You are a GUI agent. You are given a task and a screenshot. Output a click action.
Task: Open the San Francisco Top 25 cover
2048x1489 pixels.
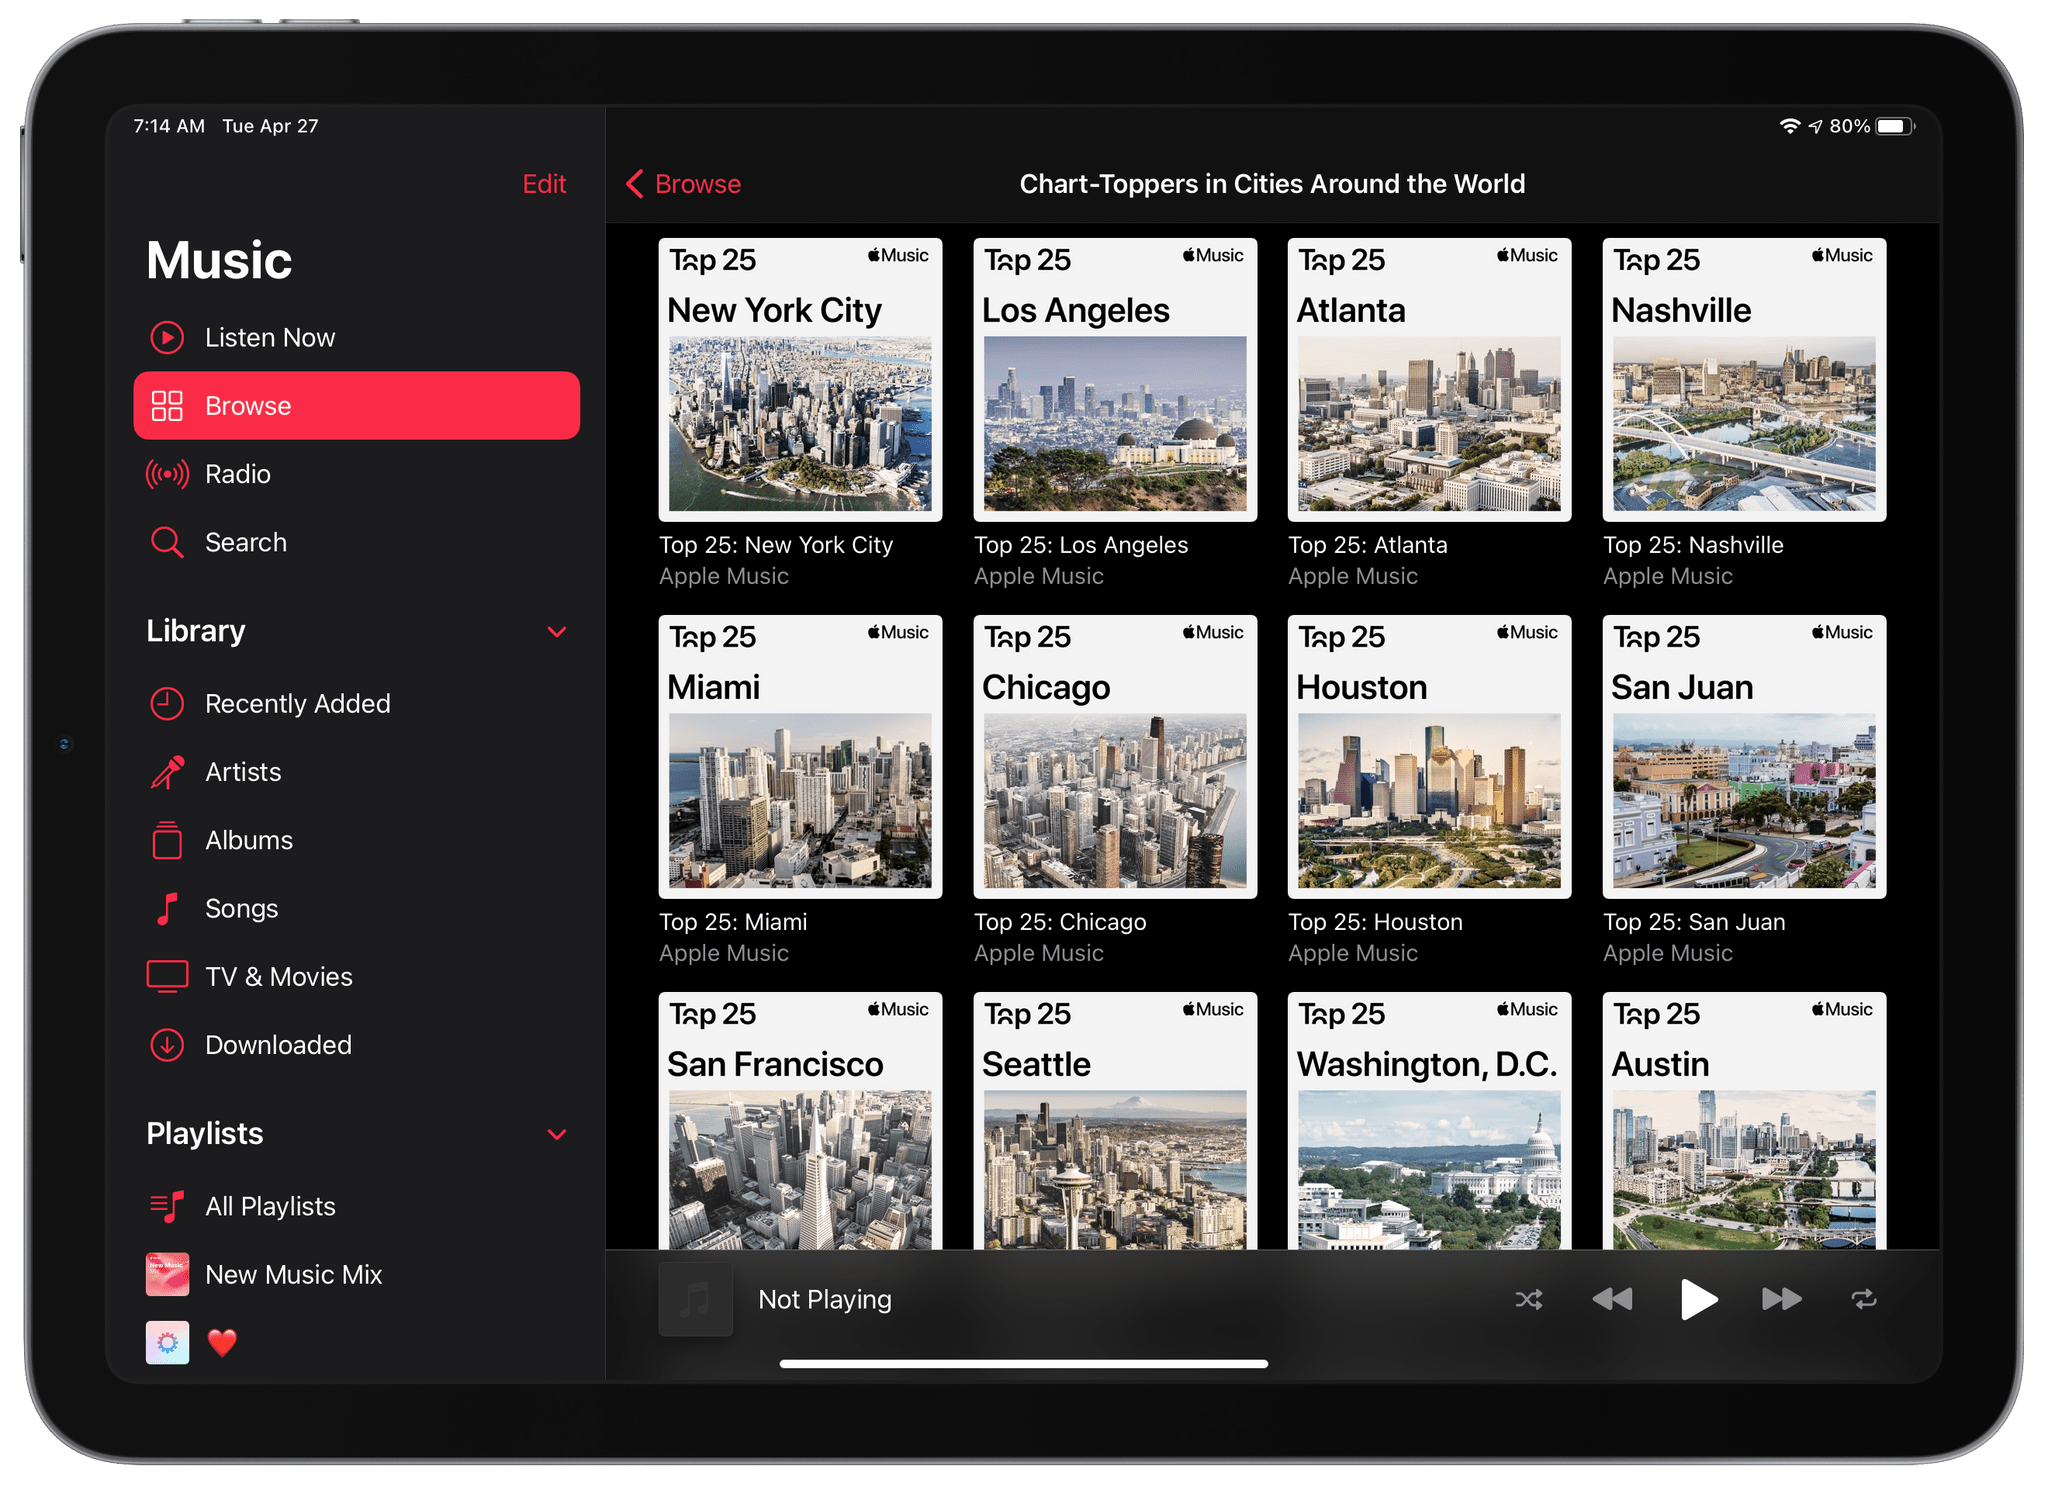point(800,1120)
